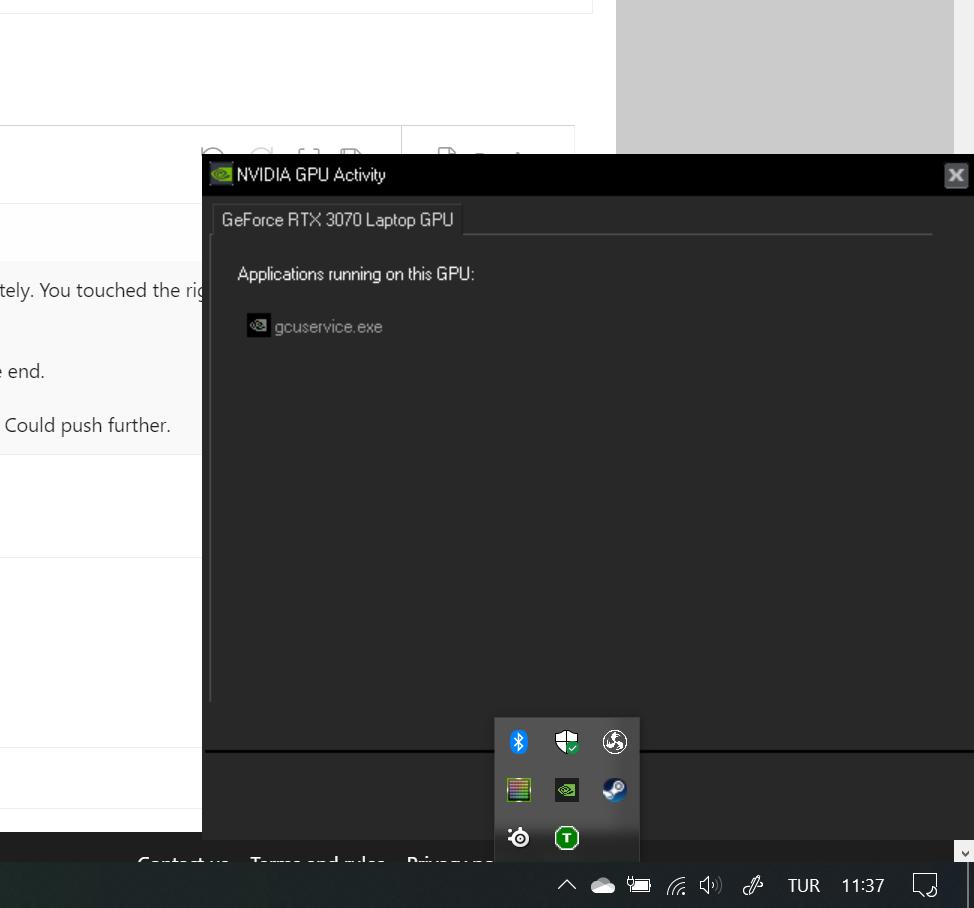974x908 pixels.
Task: Click the 'Could push further.' text in the browser
Action: point(88,425)
